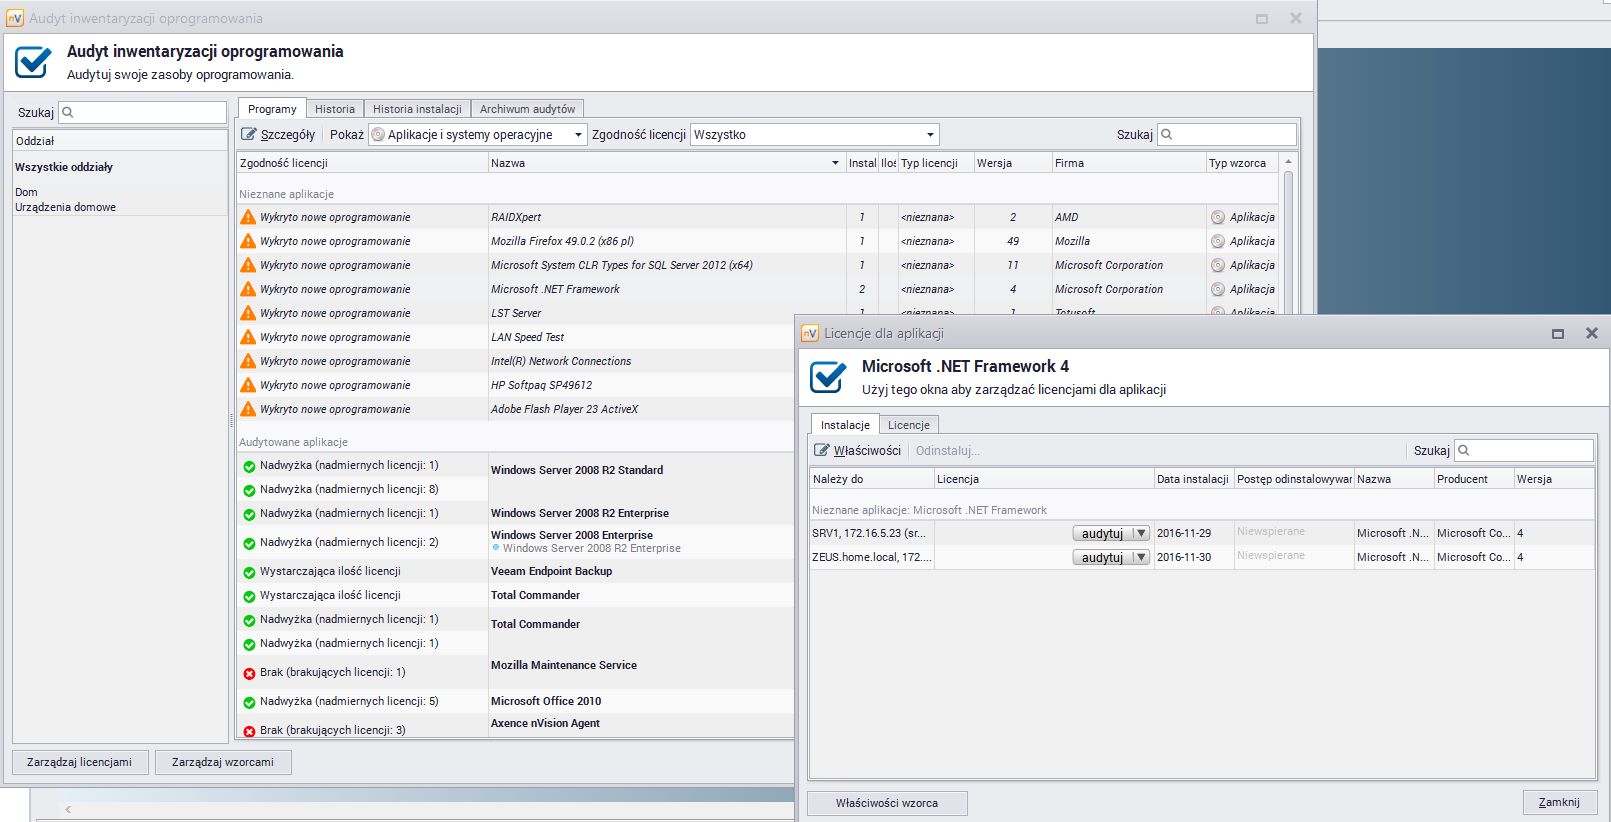Focus the Szukaj field in Programy toolbar
Image resolution: width=1611 pixels, height=822 pixels.
click(1227, 134)
